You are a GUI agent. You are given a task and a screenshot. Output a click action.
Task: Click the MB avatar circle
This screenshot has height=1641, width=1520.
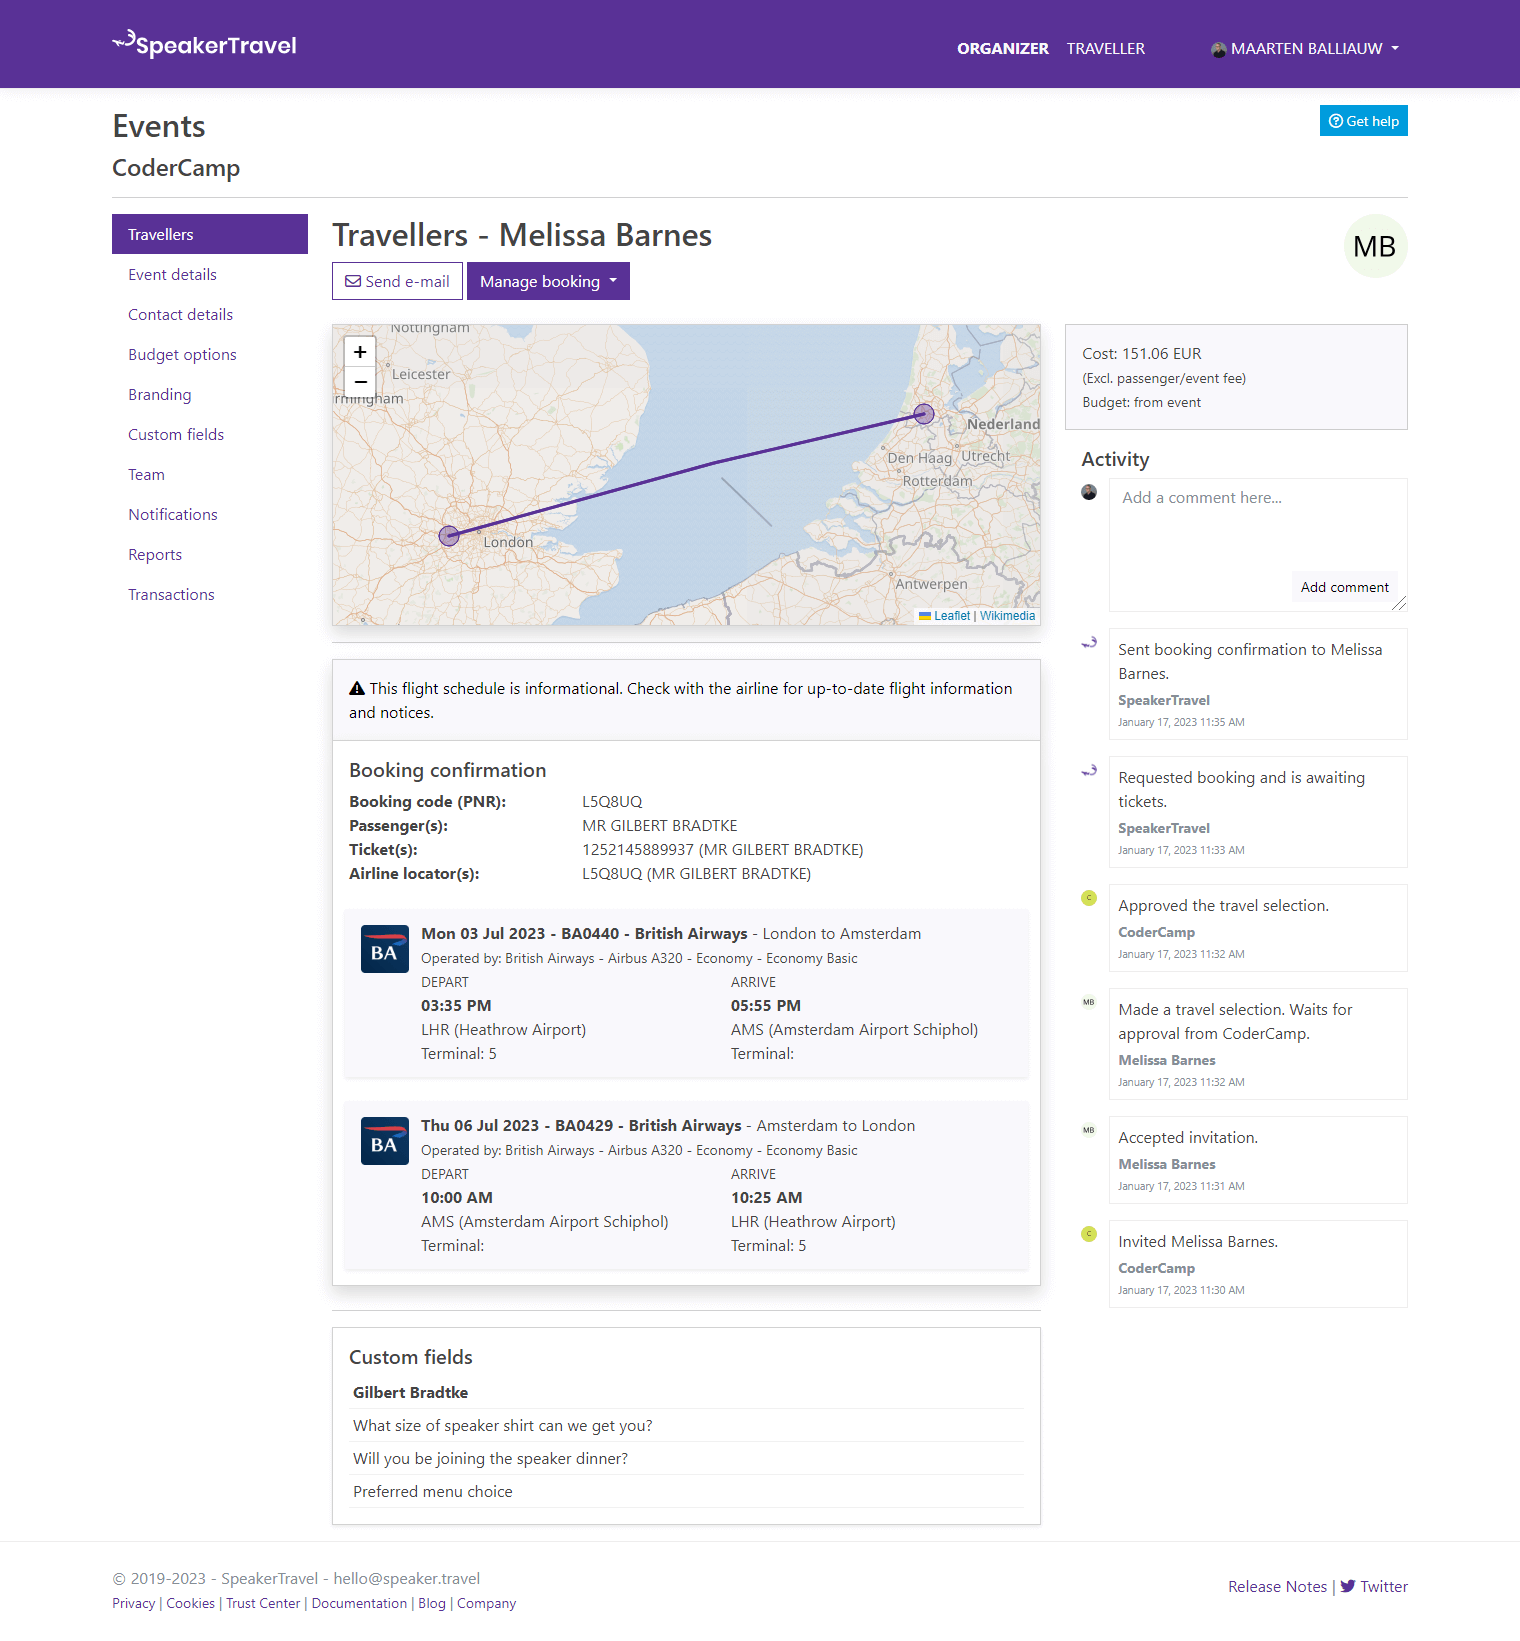pyautogui.click(x=1375, y=246)
